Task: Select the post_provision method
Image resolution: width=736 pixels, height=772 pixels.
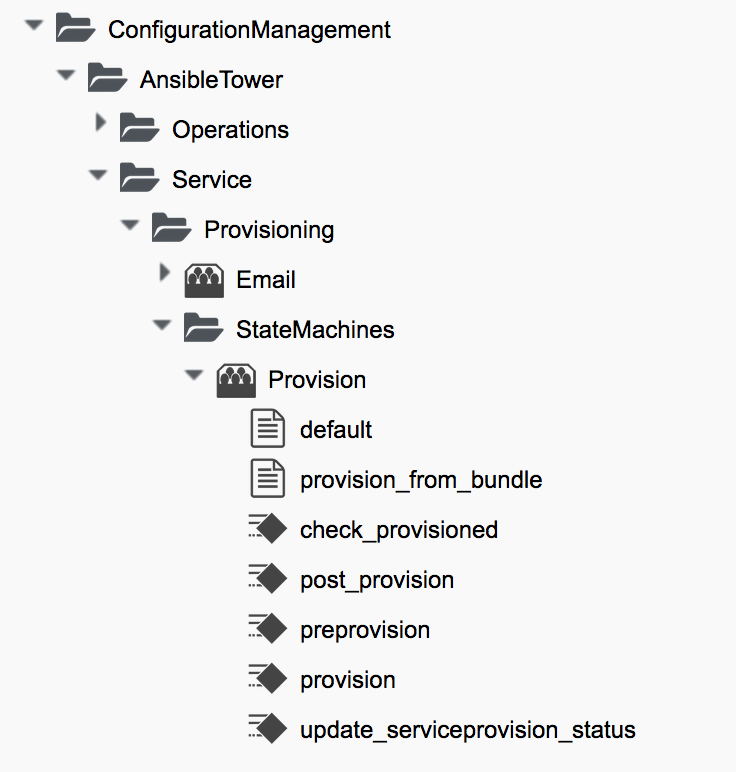Action: pos(377,580)
